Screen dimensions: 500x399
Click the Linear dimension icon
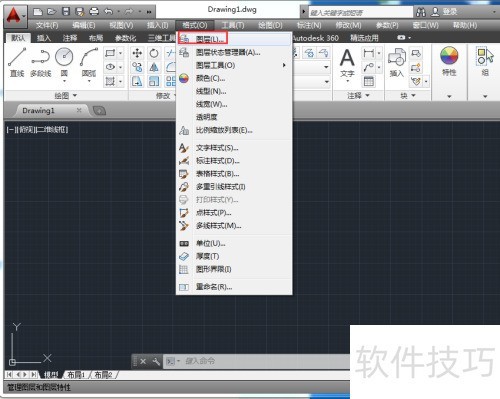pos(369,53)
